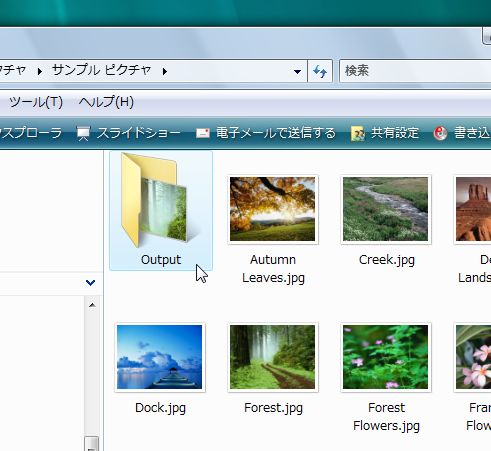Select the Forest.jpg thumbnail
The image size is (491, 451).
point(273,357)
